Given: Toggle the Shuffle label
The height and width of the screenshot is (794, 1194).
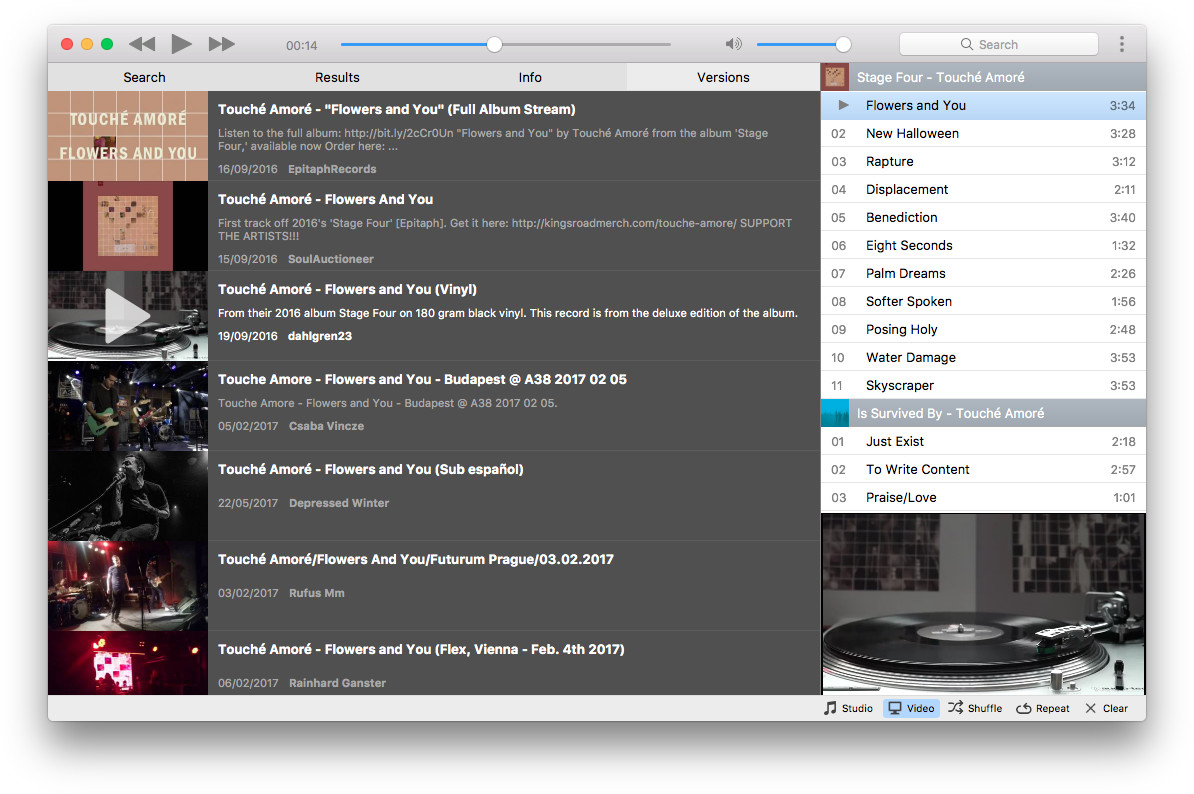Looking at the screenshot, I should pos(985,708).
